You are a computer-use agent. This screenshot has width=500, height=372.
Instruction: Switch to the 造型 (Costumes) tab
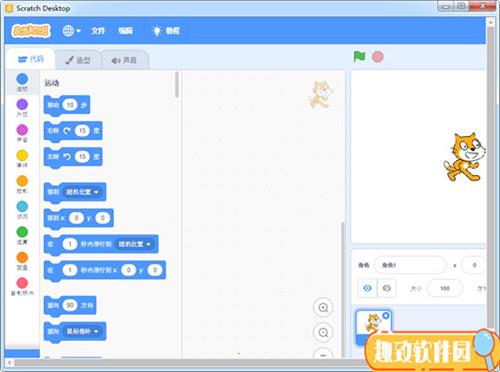[x=78, y=60]
